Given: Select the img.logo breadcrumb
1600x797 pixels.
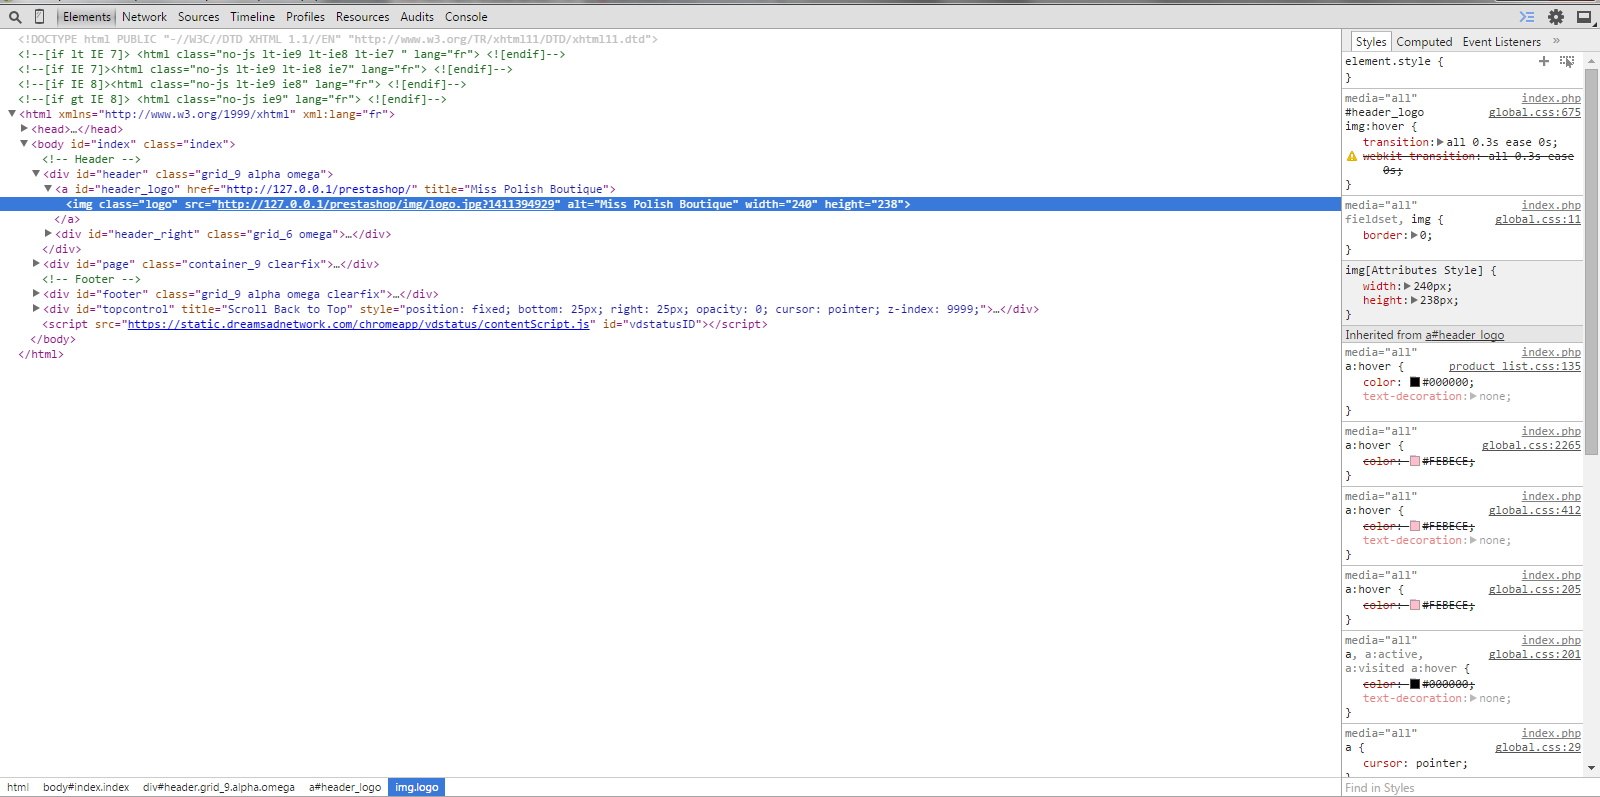Looking at the screenshot, I should [x=416, y=787].
